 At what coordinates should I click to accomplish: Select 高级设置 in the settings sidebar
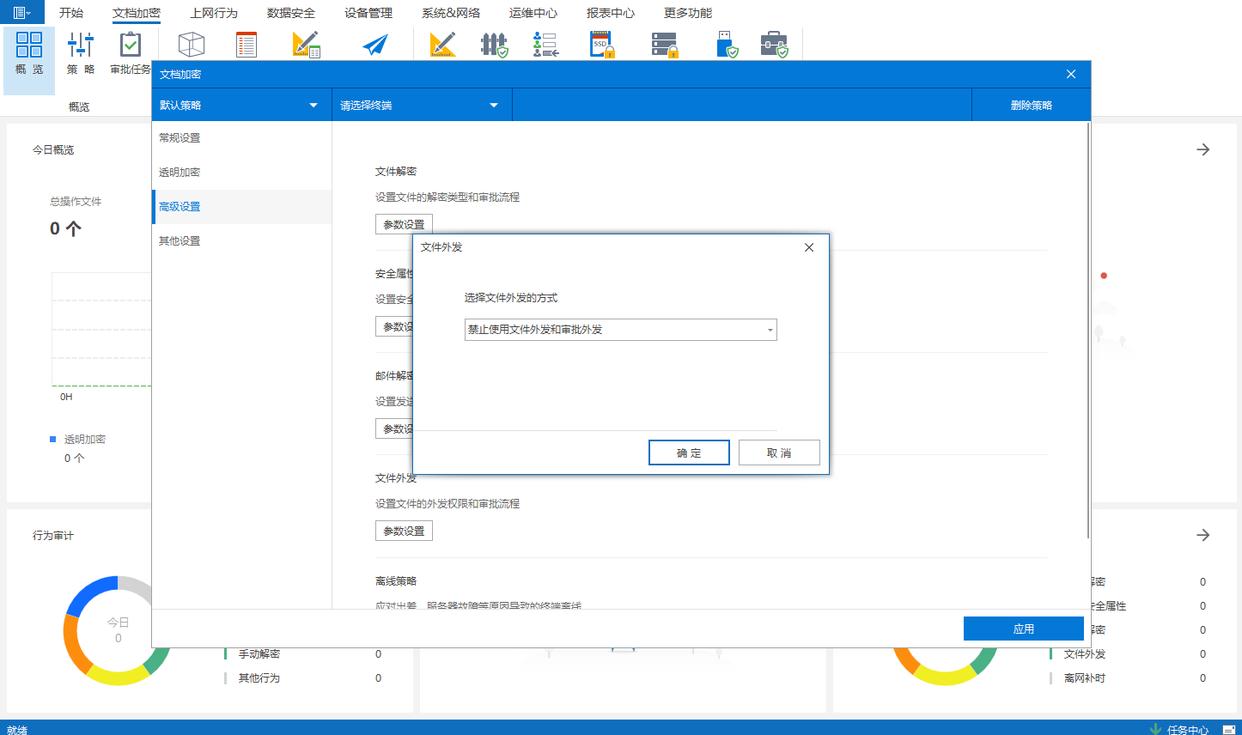coord(241,206)
